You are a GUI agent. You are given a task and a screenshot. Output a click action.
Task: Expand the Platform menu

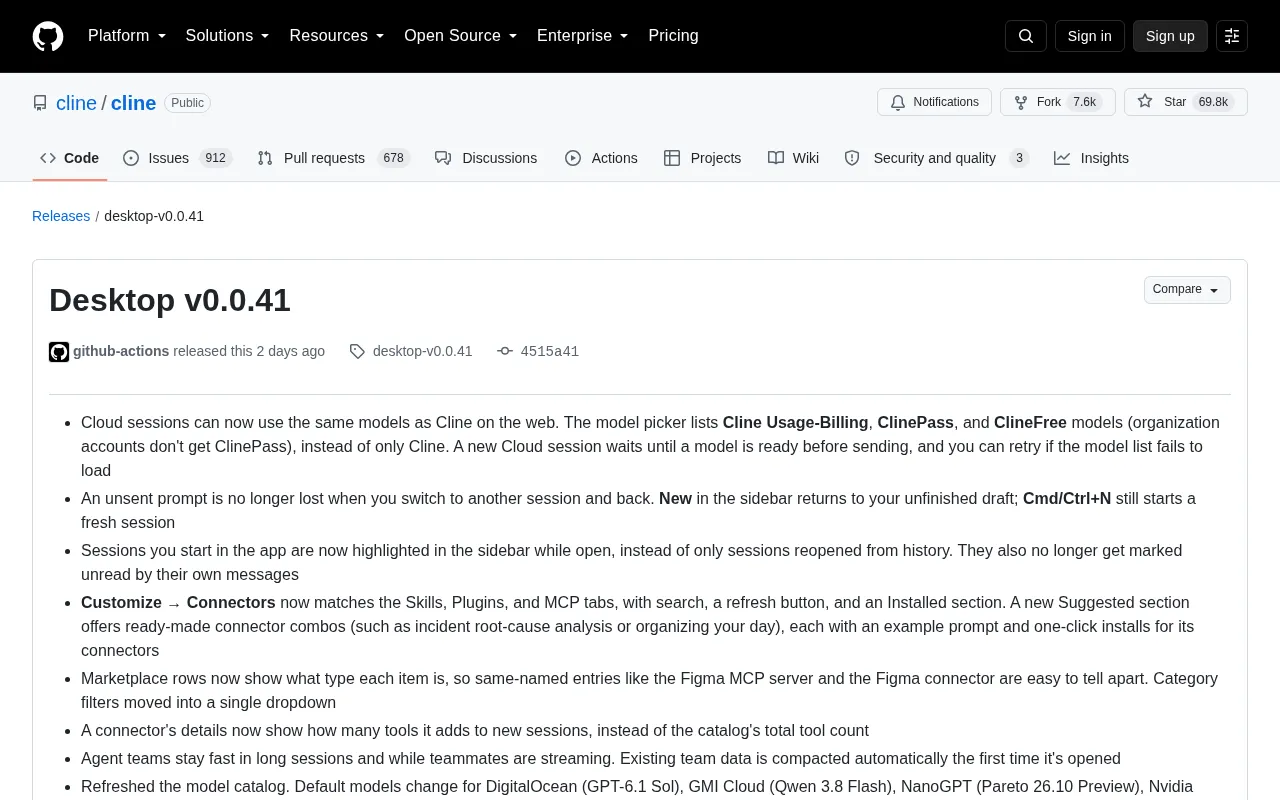127,36
